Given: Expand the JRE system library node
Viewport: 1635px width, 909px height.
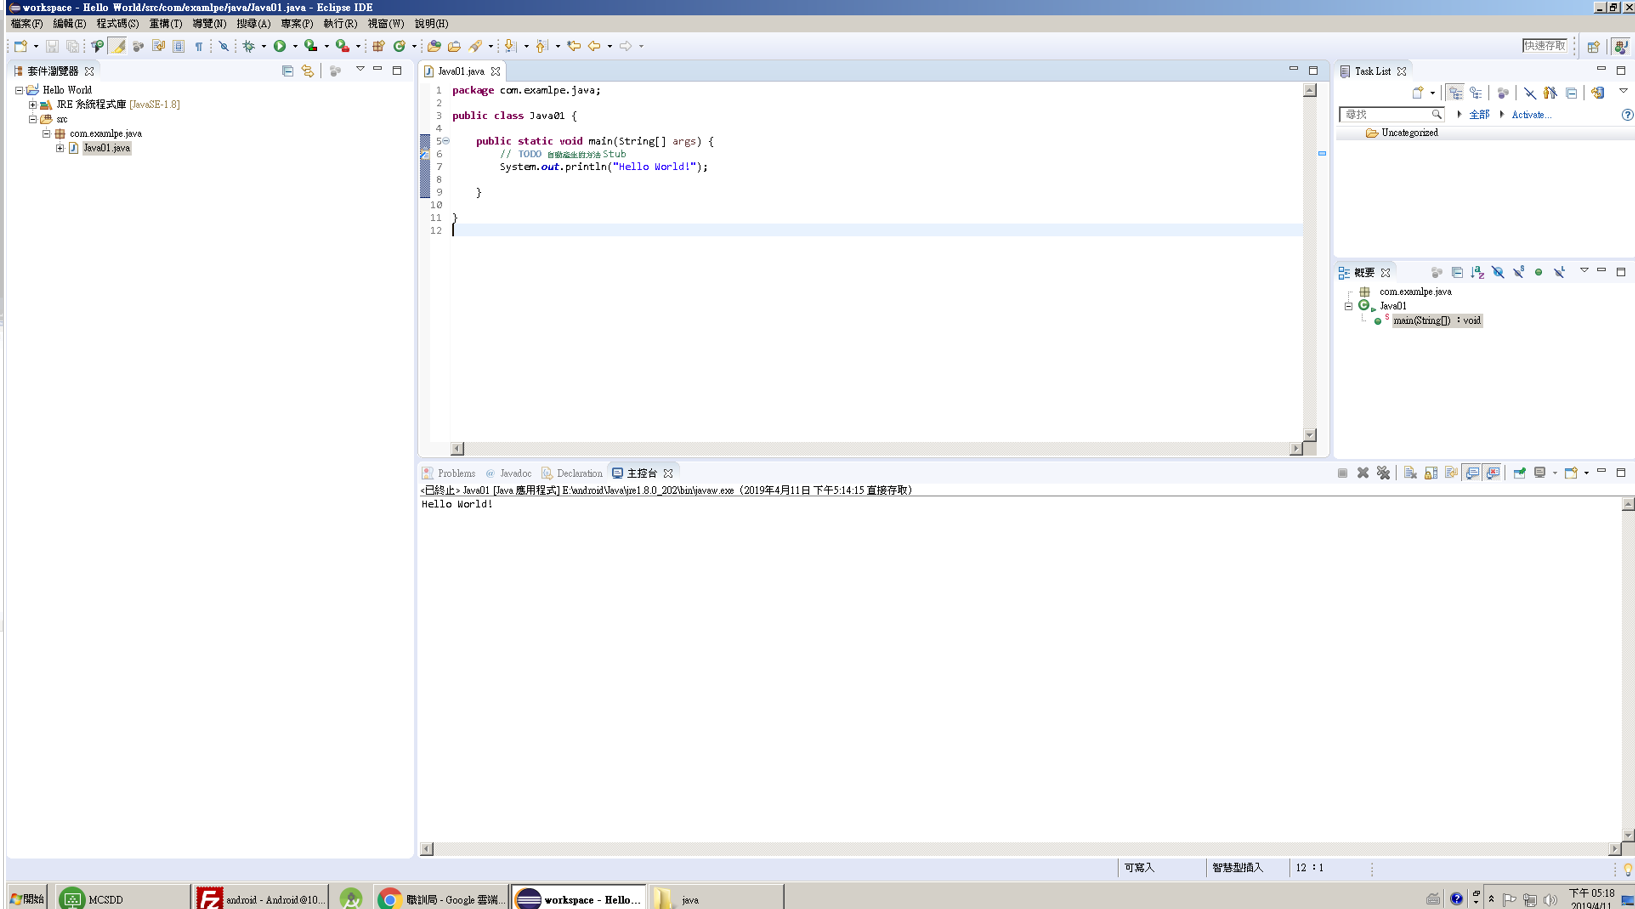Looking at the screenshot, I should (33, 104).
